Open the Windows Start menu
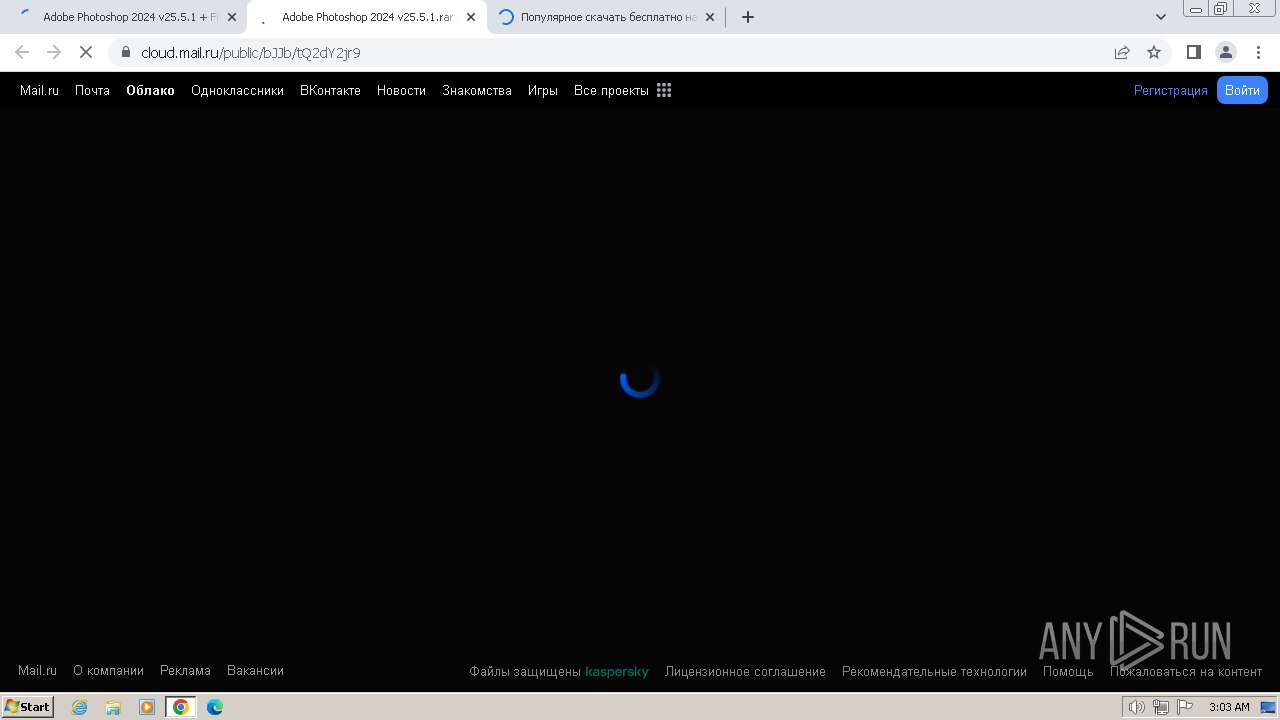This screenshot has height=720, width=1280. coord(28,707)
